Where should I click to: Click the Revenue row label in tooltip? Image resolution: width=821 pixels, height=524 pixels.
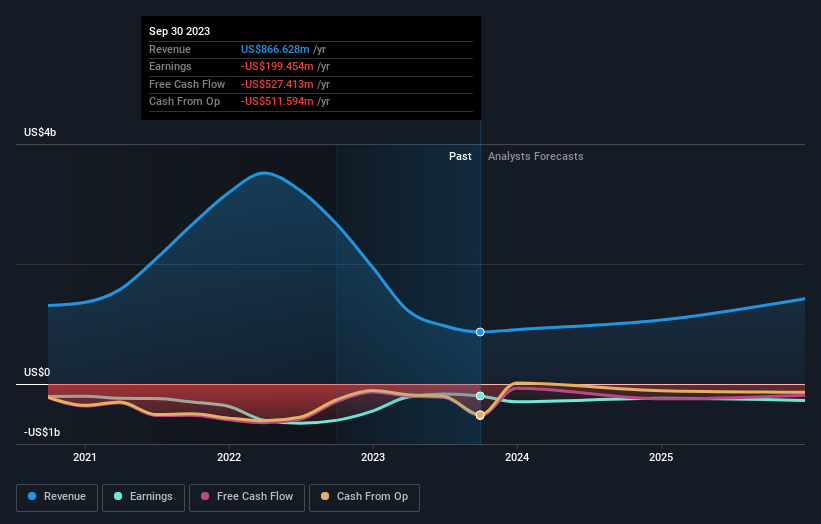point(170,49)
